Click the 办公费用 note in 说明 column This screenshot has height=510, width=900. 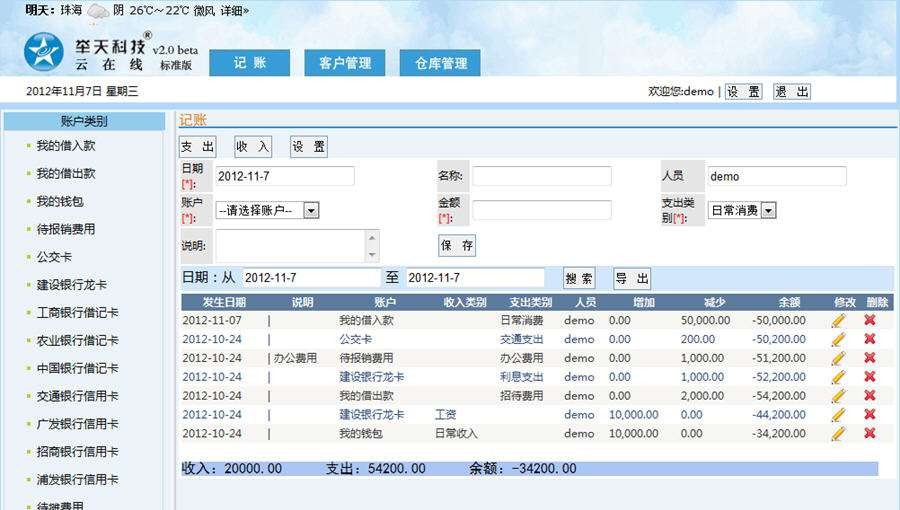[x=295, y=358]
